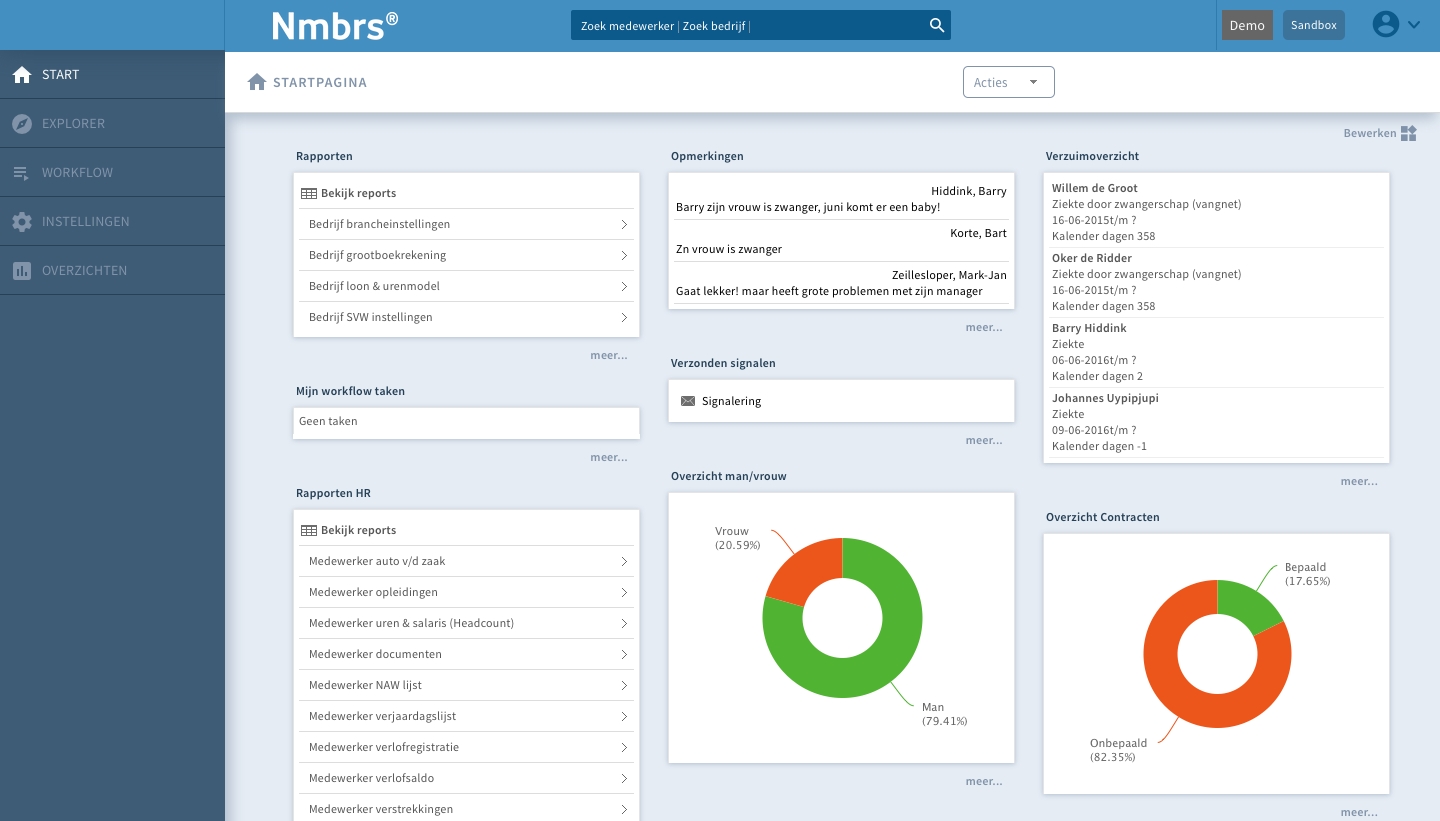Click Bekijk reports in Rapporten panel
1440x821 pixels.
(359, 193)
